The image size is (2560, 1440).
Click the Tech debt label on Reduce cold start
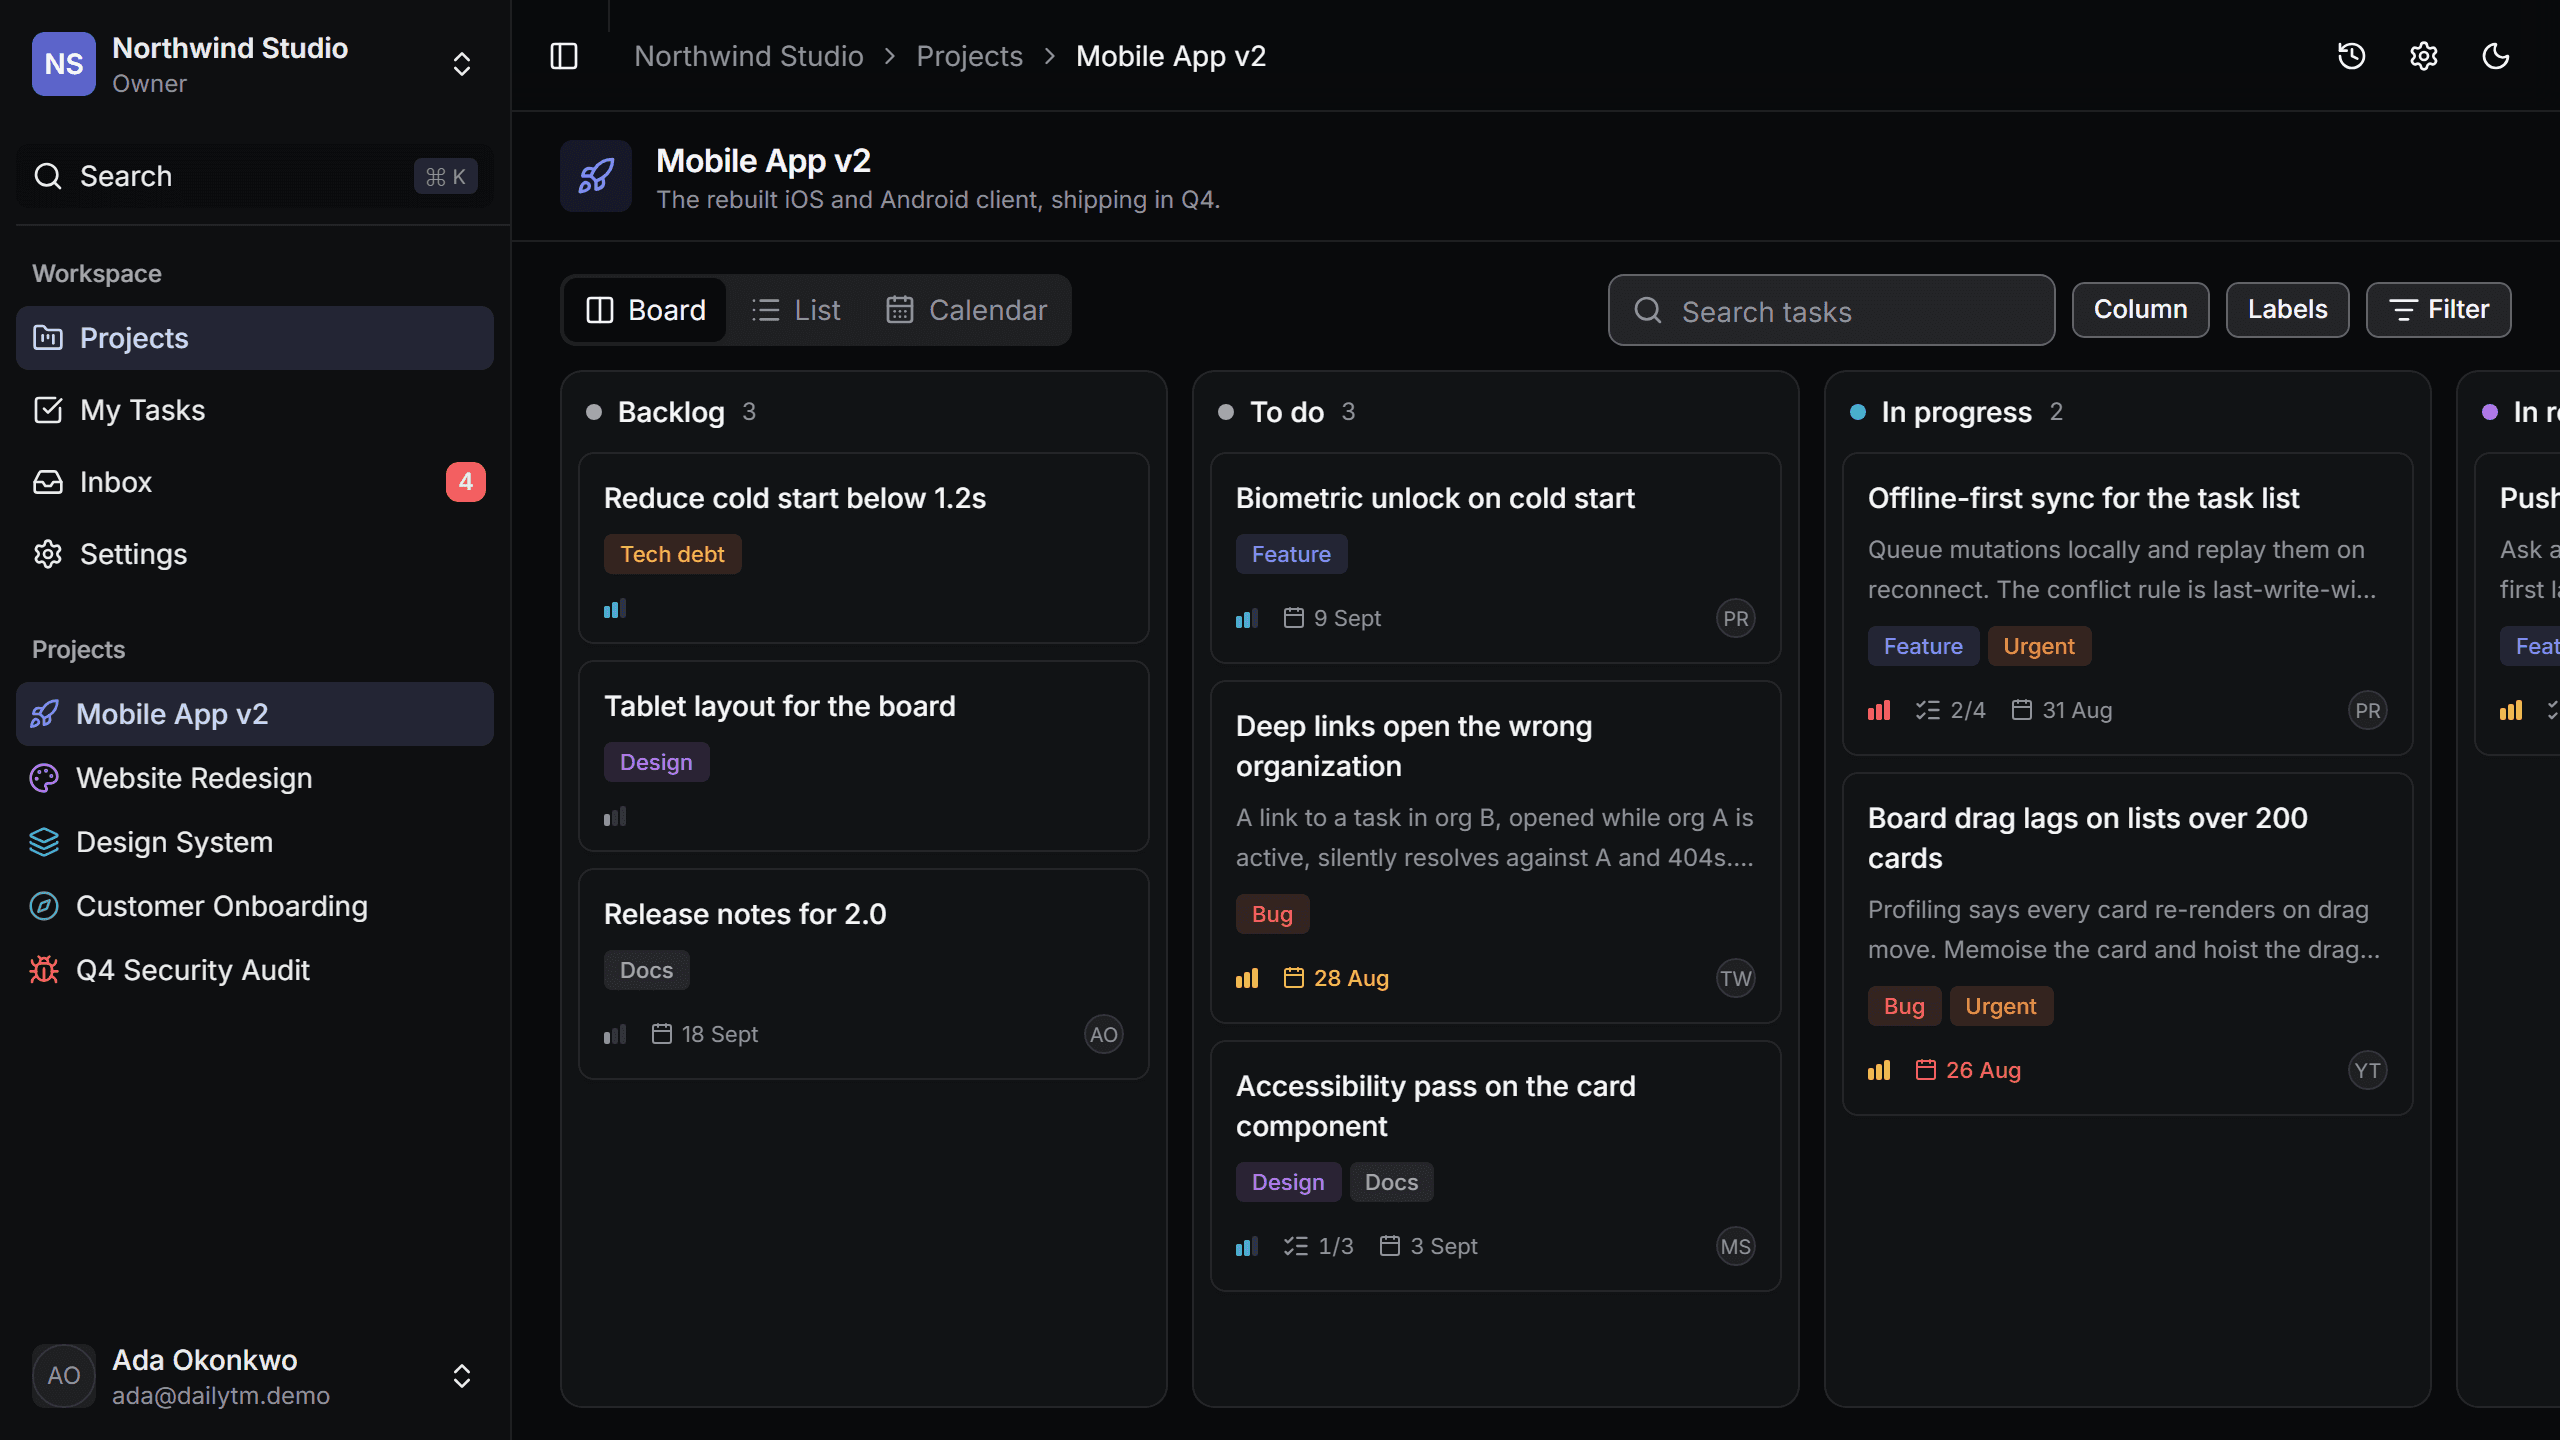[672, 554]
